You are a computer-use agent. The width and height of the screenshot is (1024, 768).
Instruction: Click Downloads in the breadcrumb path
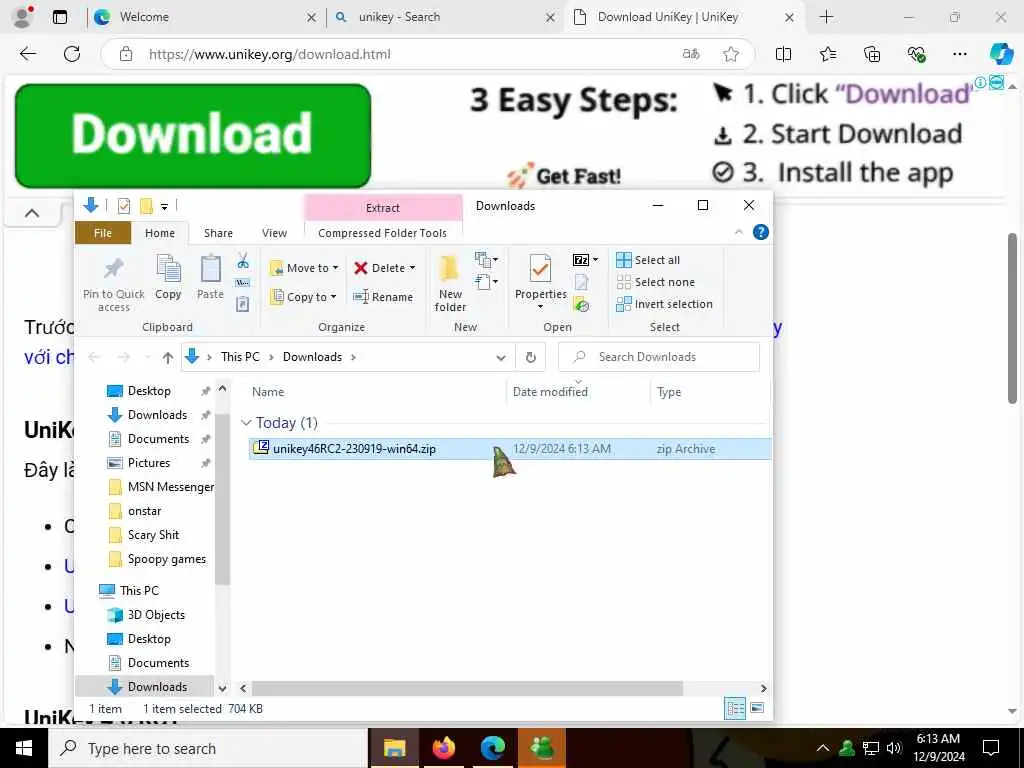tap(312, 357)
